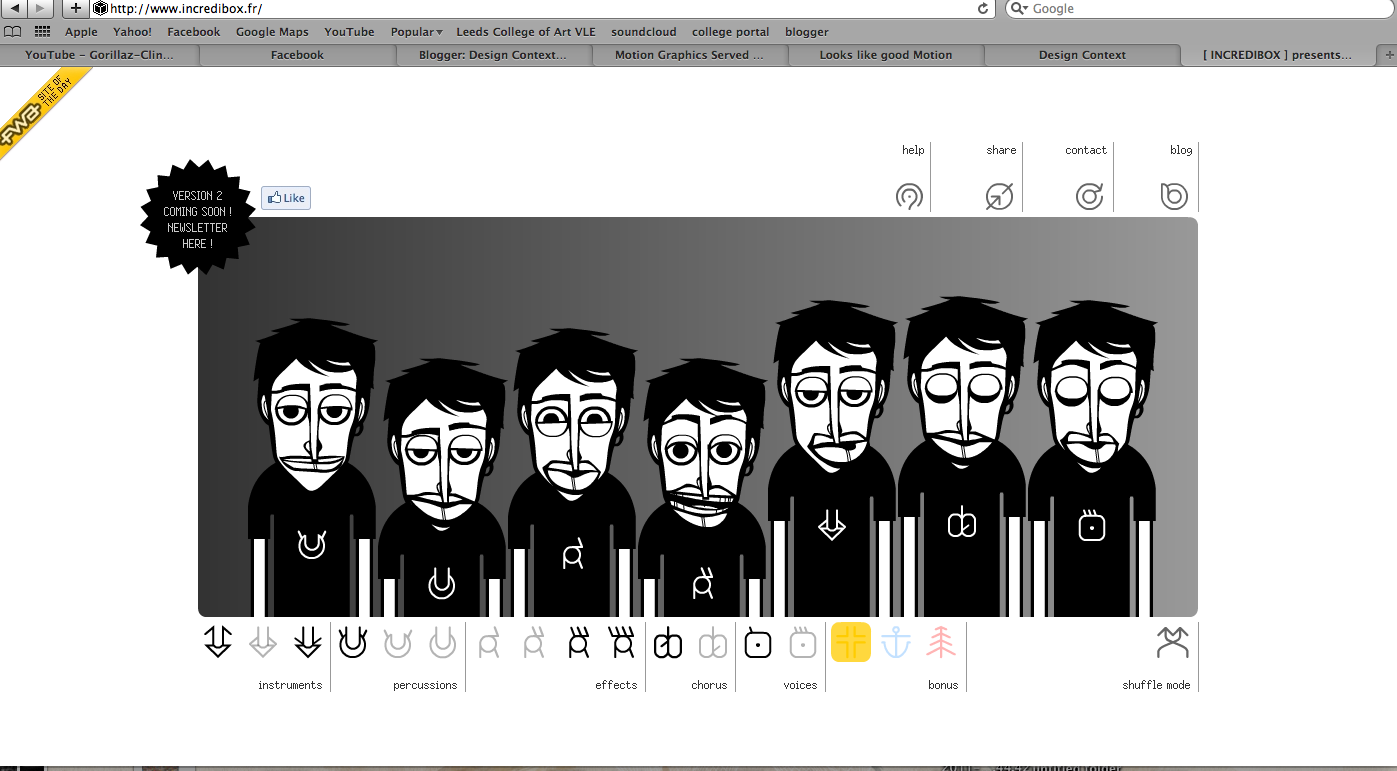
Task: Switch to the Facebook tab
Action: point(297,55)
